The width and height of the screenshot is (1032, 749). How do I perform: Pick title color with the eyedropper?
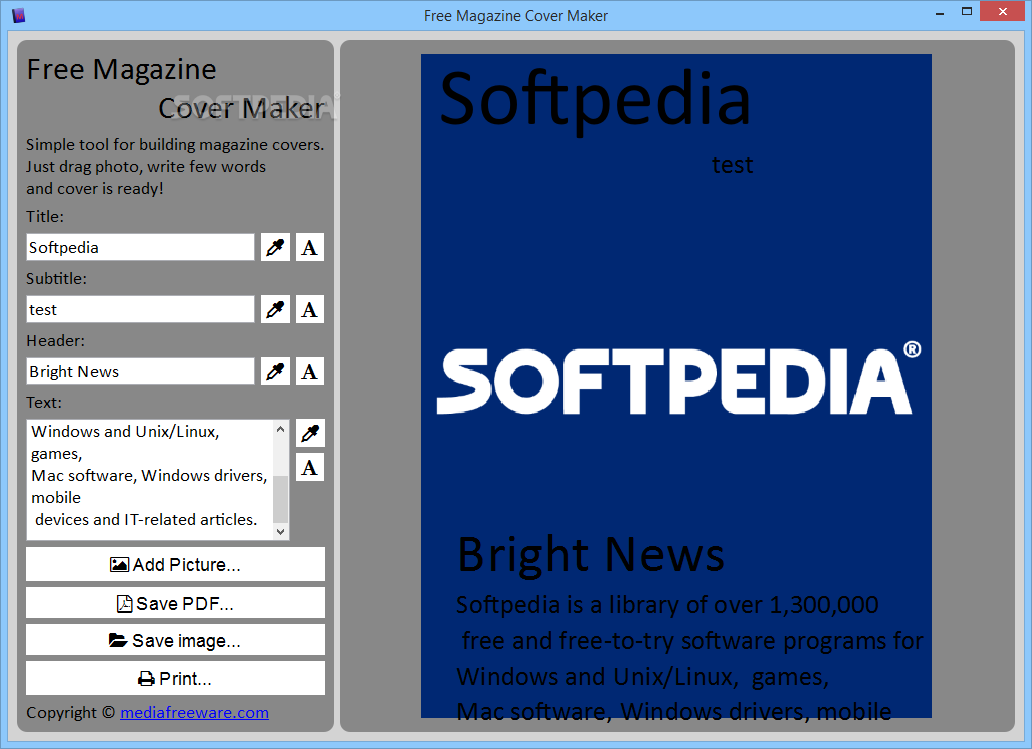[x=275, y=247]
